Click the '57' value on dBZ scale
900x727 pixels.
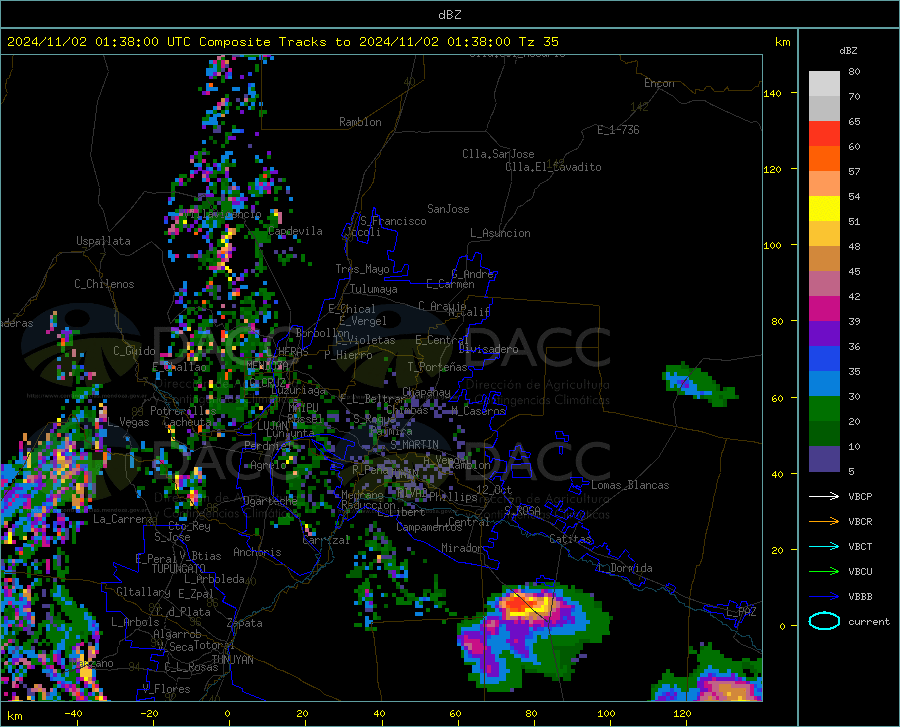(x=854, y=172)
